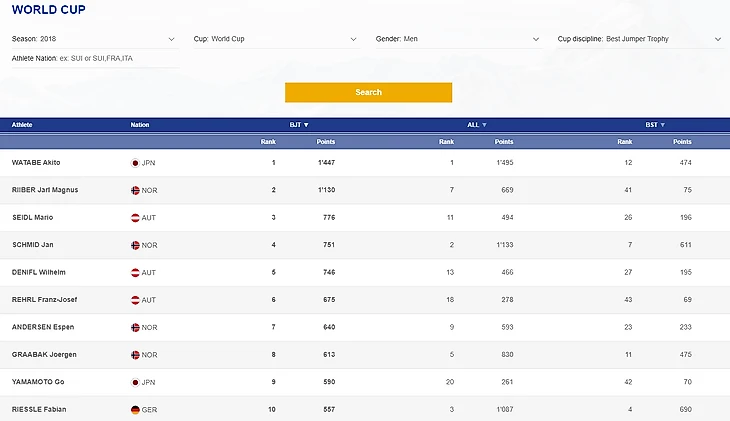
Task: Focus the Athlete Nation input field
Action: [x=95, y=59]
